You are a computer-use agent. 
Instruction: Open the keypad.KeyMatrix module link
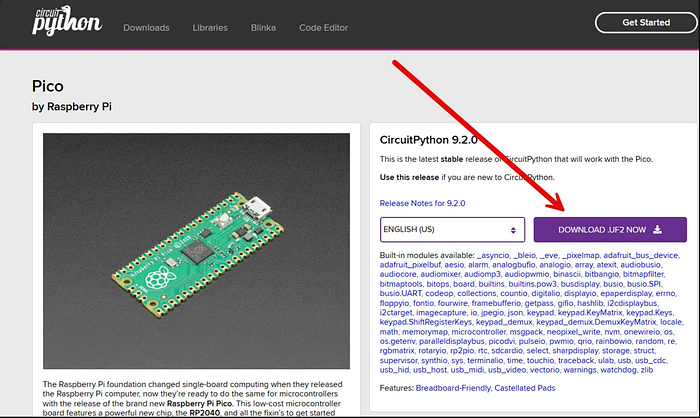[590, 313]
